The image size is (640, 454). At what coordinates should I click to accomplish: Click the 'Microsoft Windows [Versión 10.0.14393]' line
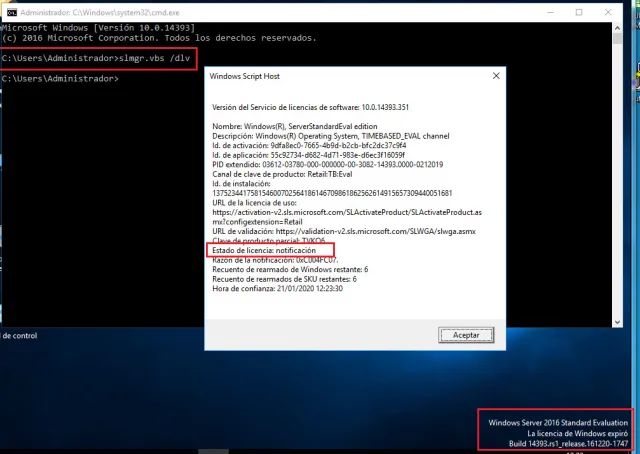98,28
